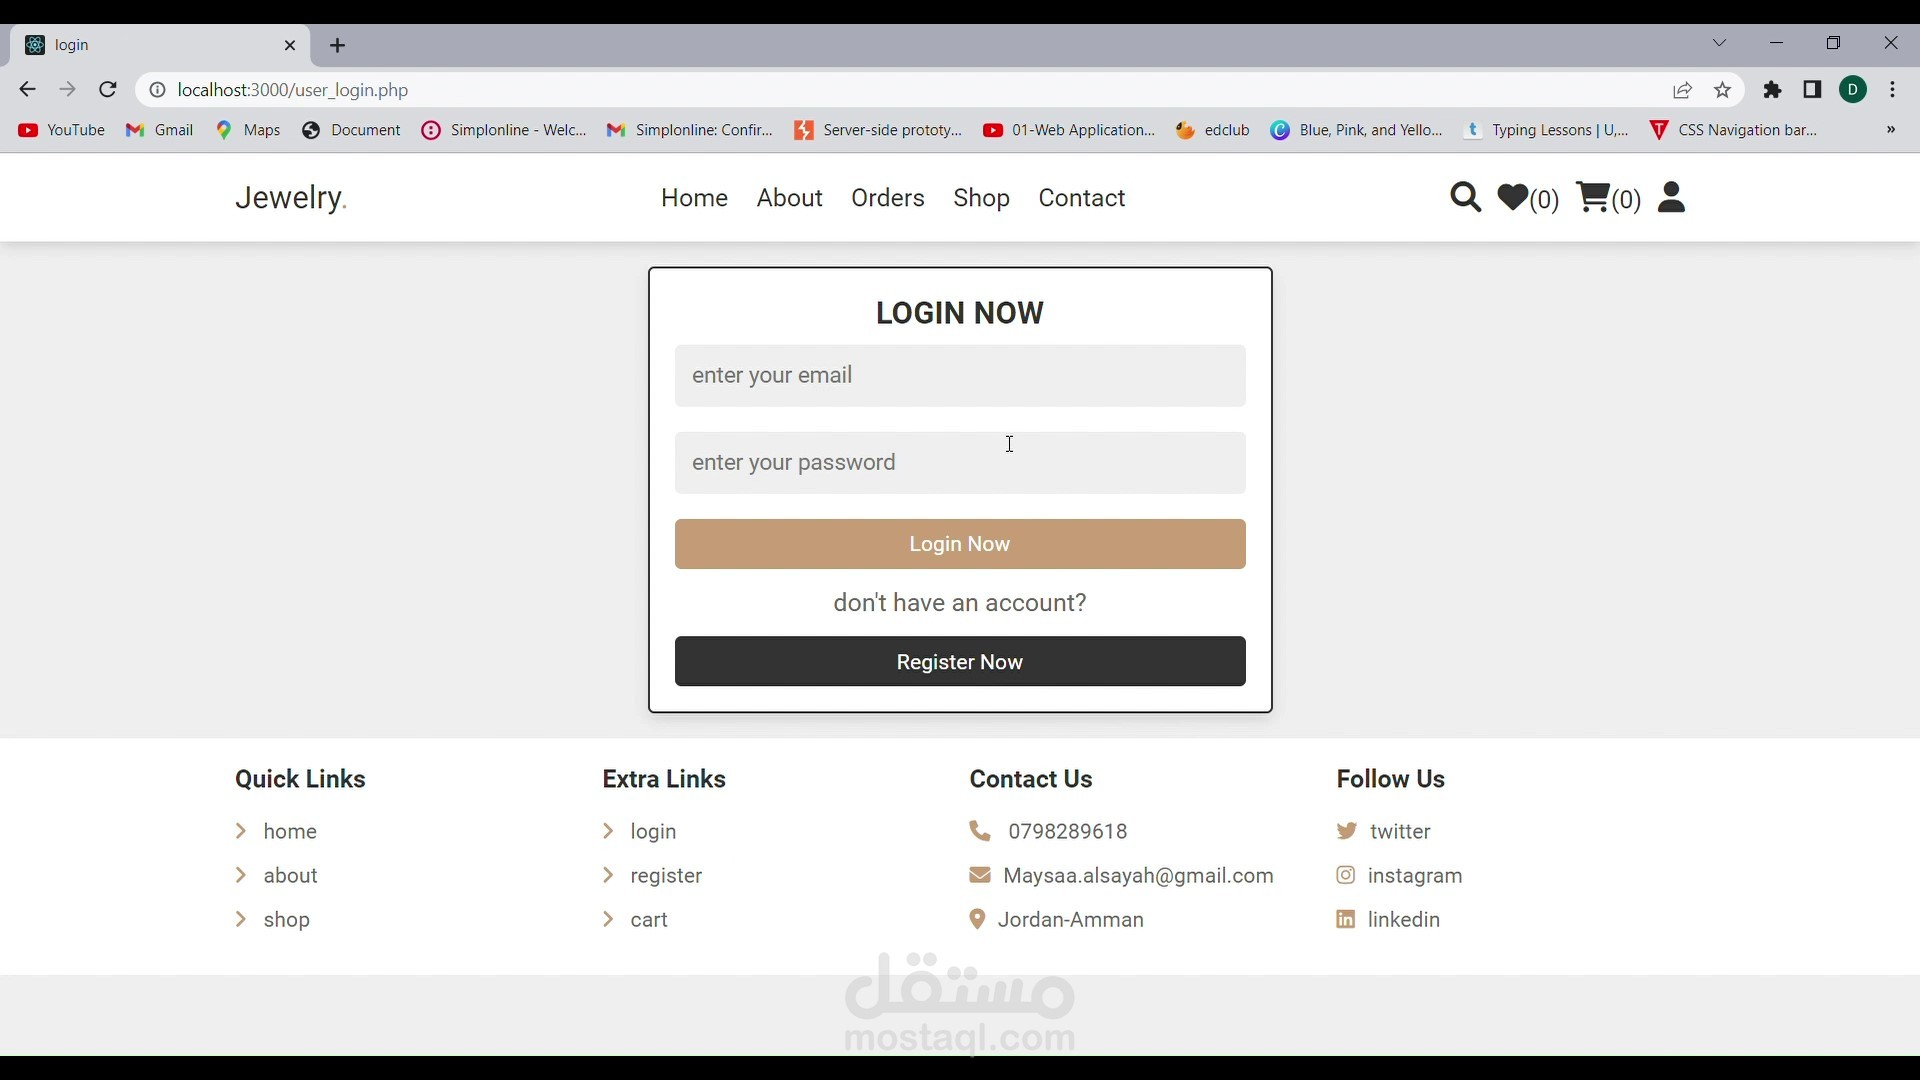Viewport: 1920px width, 1080px height.
Task: Open the wishlist heart icon
Action: [x=1513, y=198]
